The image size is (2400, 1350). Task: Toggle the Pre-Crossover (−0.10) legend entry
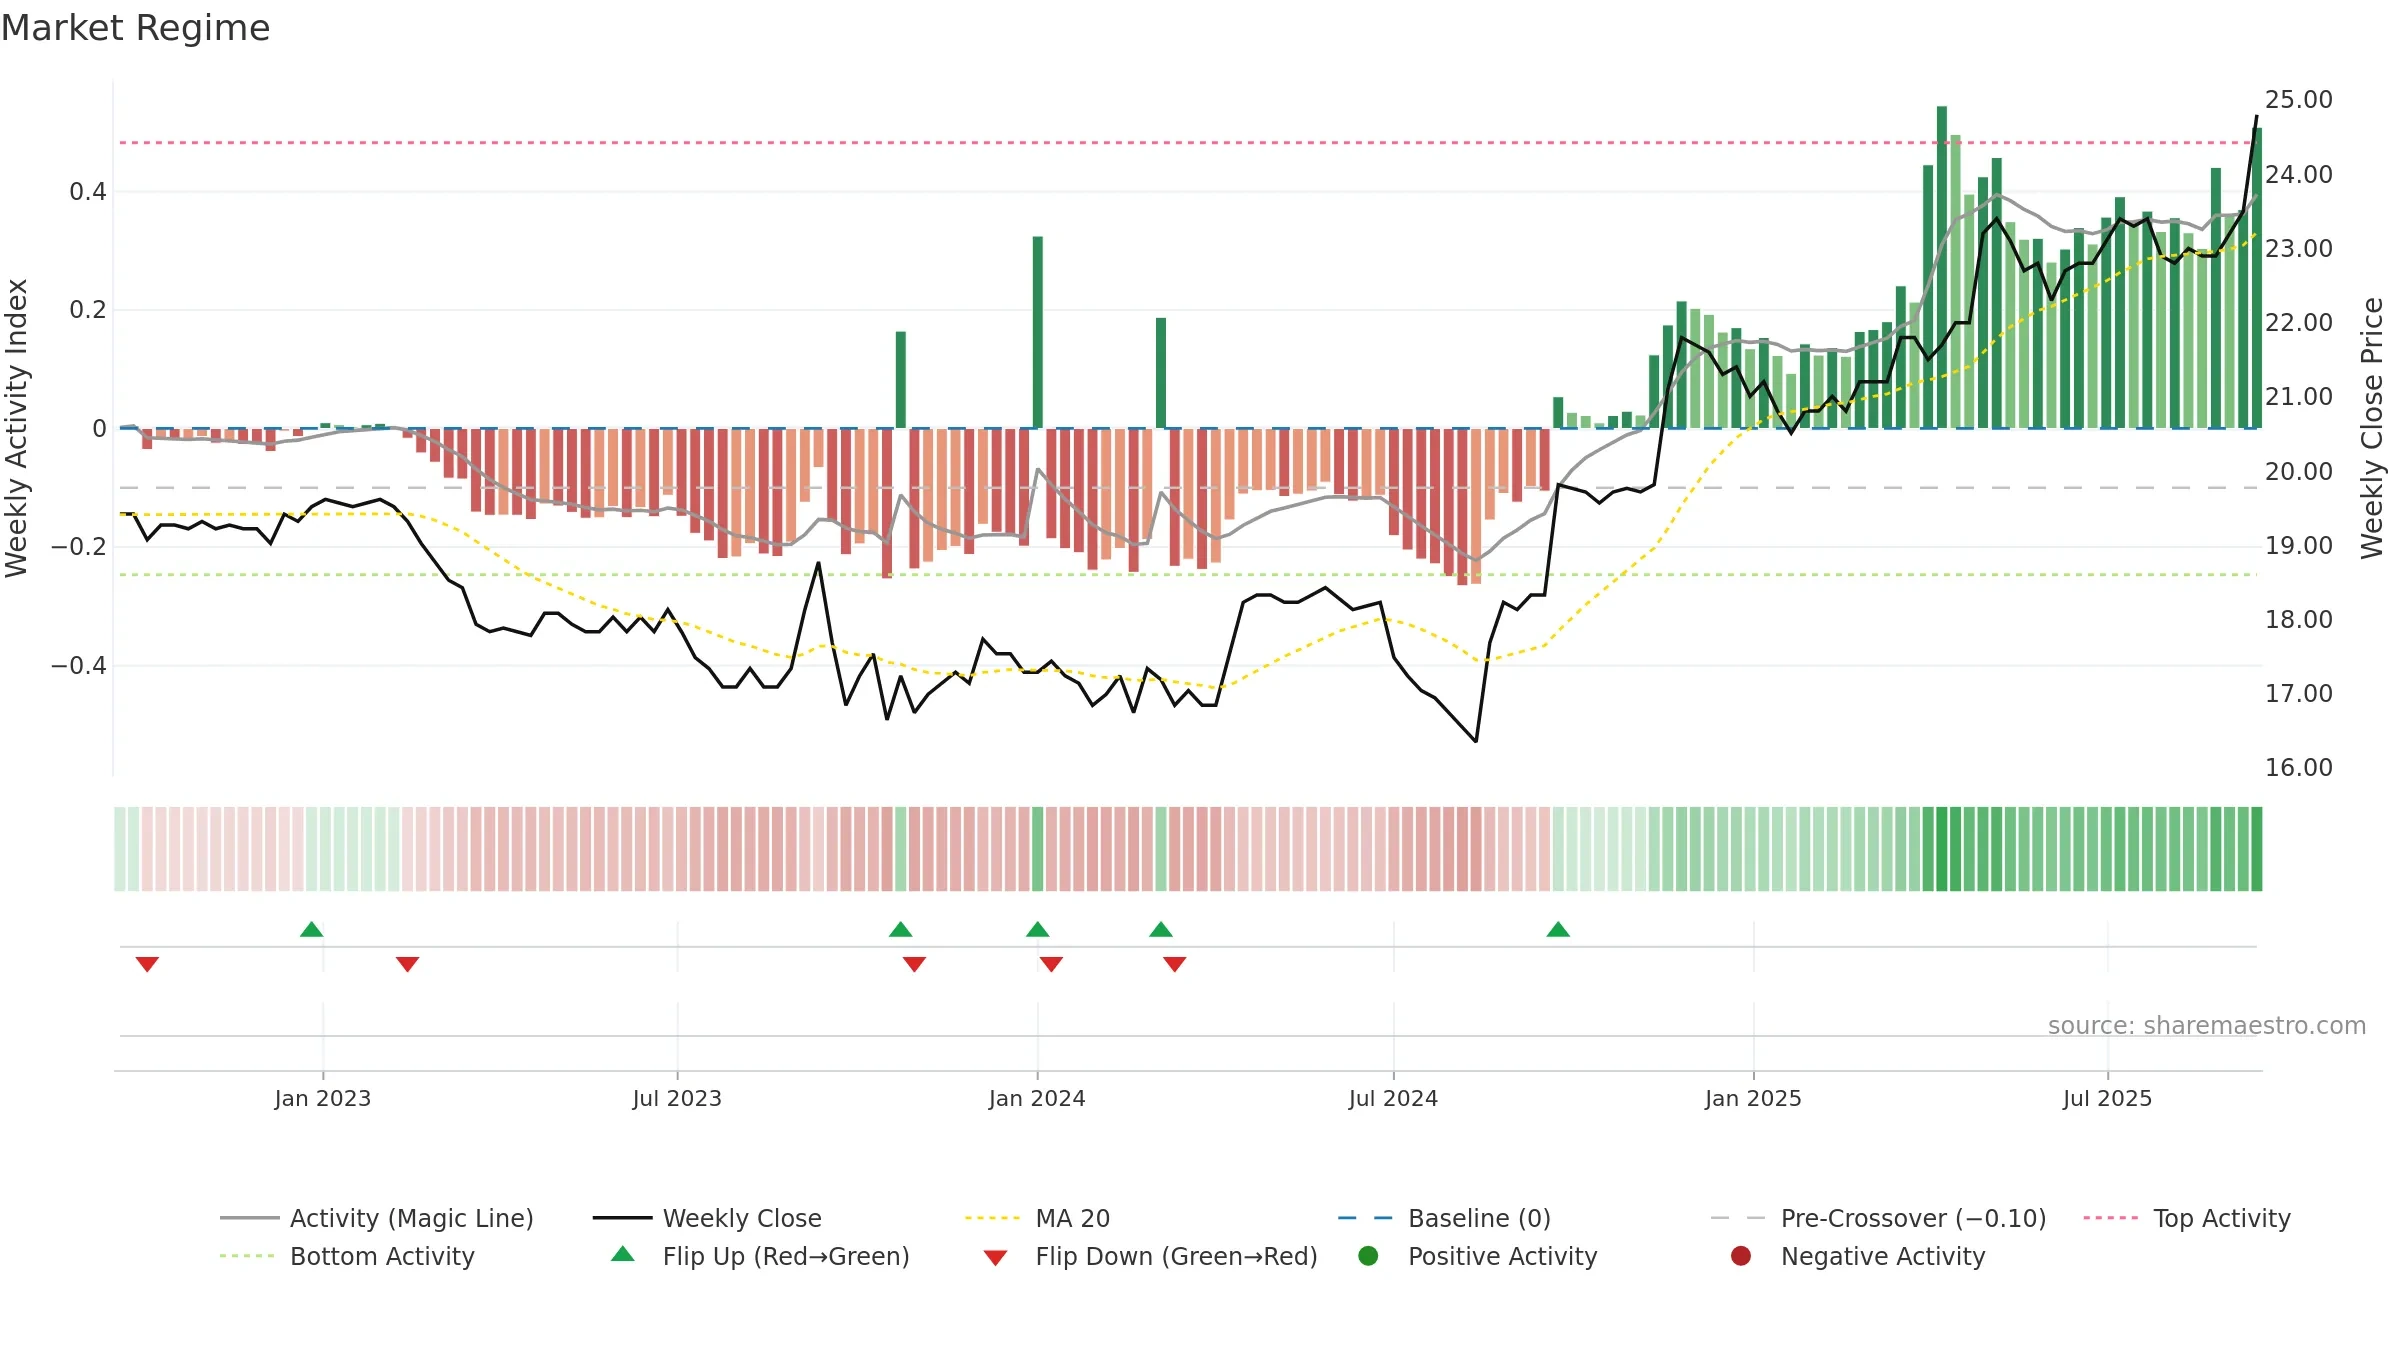1878,1218
